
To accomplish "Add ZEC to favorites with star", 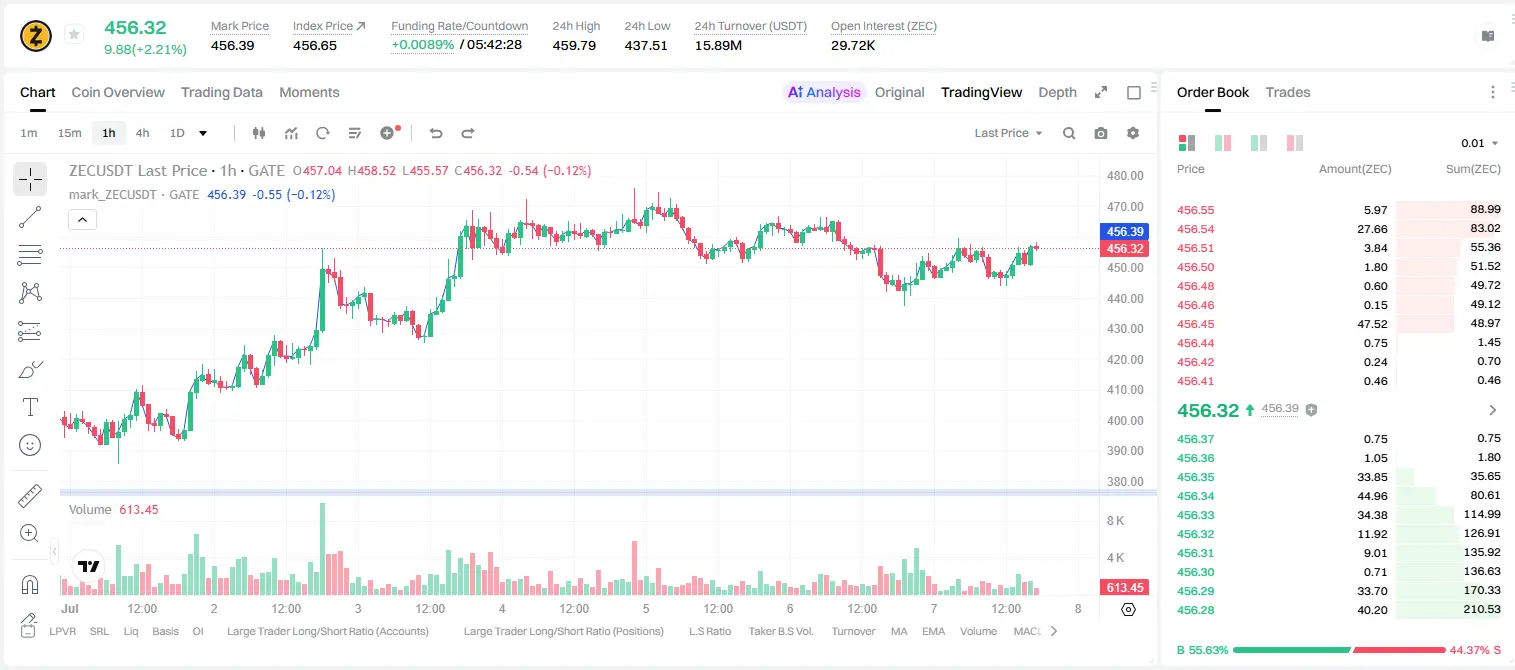I will point(73,35).
